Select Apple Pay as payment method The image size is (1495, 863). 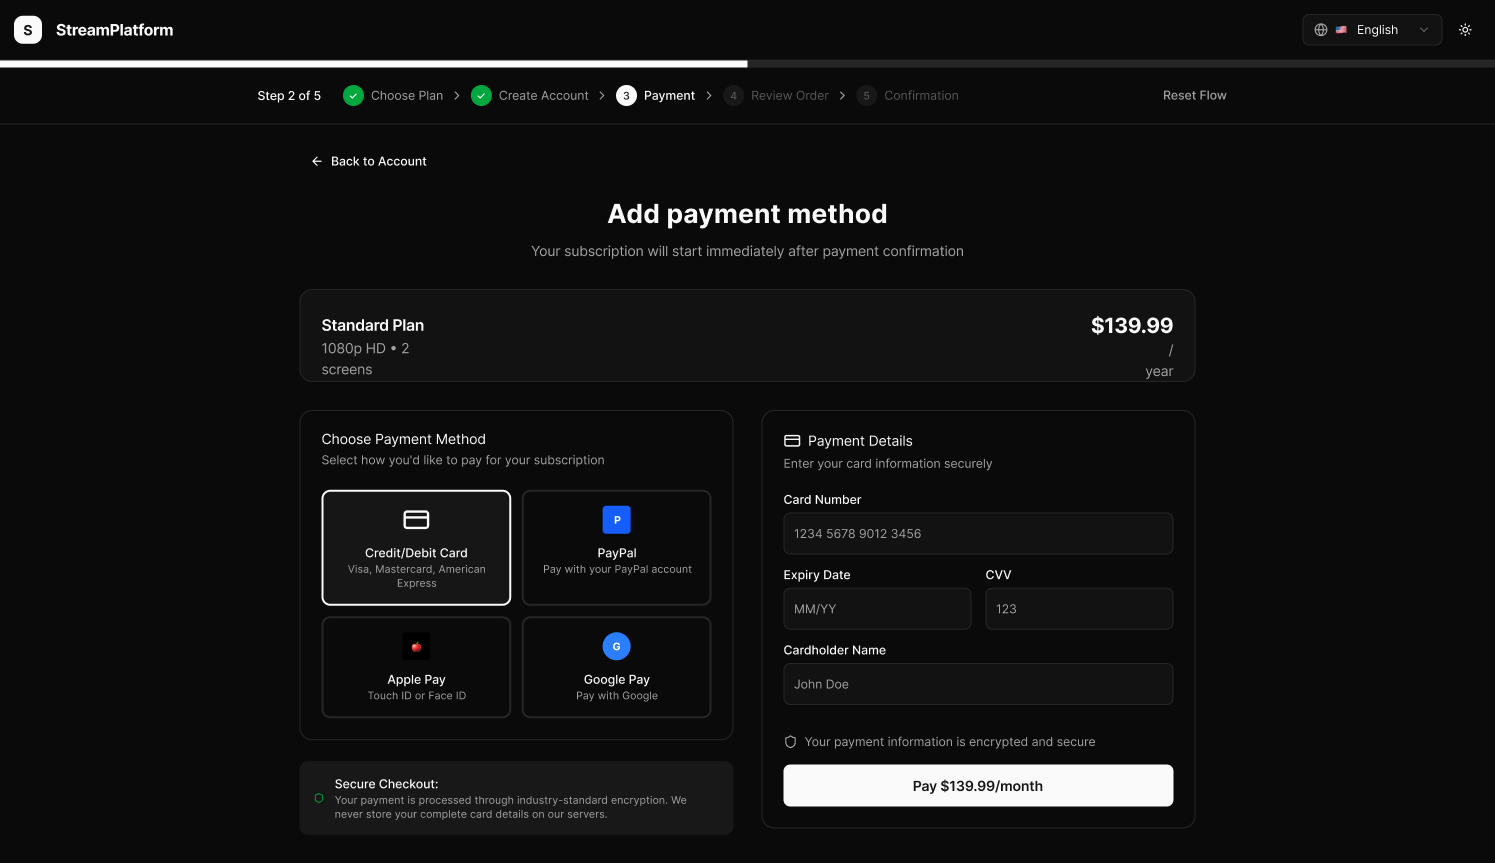pyautogui.click(x=416, y=667)
